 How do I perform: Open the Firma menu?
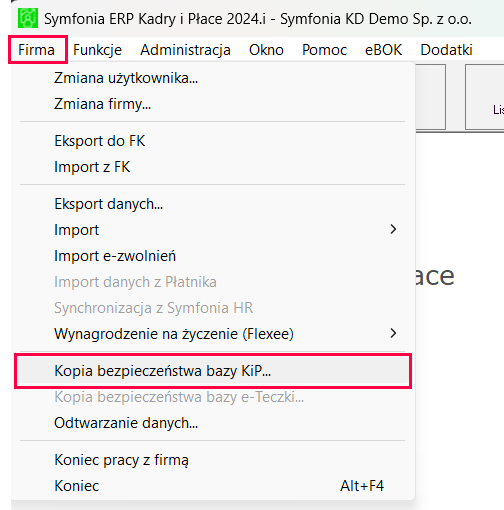coord(36,50)
